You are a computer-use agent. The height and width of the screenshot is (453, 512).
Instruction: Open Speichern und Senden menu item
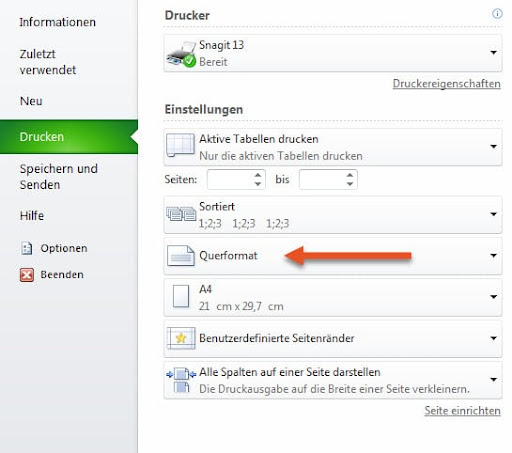(59, 177)
